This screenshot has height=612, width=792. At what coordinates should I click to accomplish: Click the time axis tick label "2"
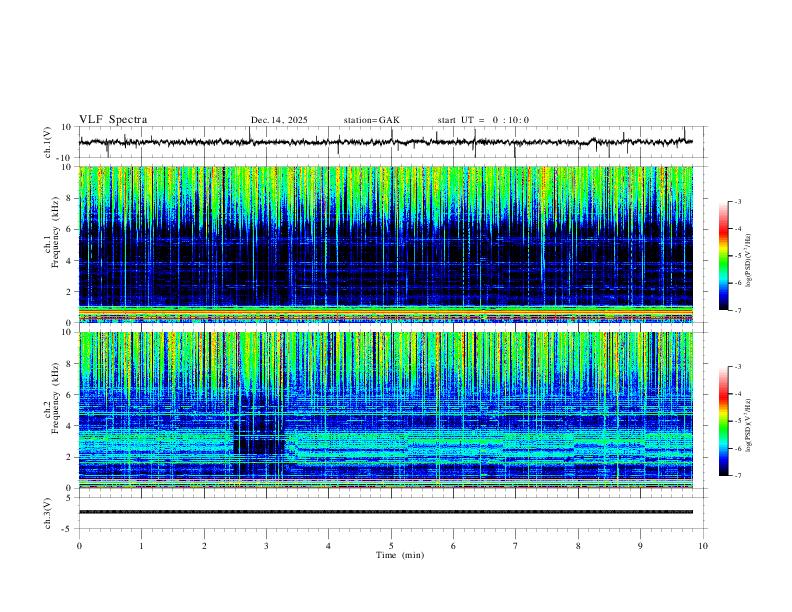pyautogui.click(x=204, y=546)
